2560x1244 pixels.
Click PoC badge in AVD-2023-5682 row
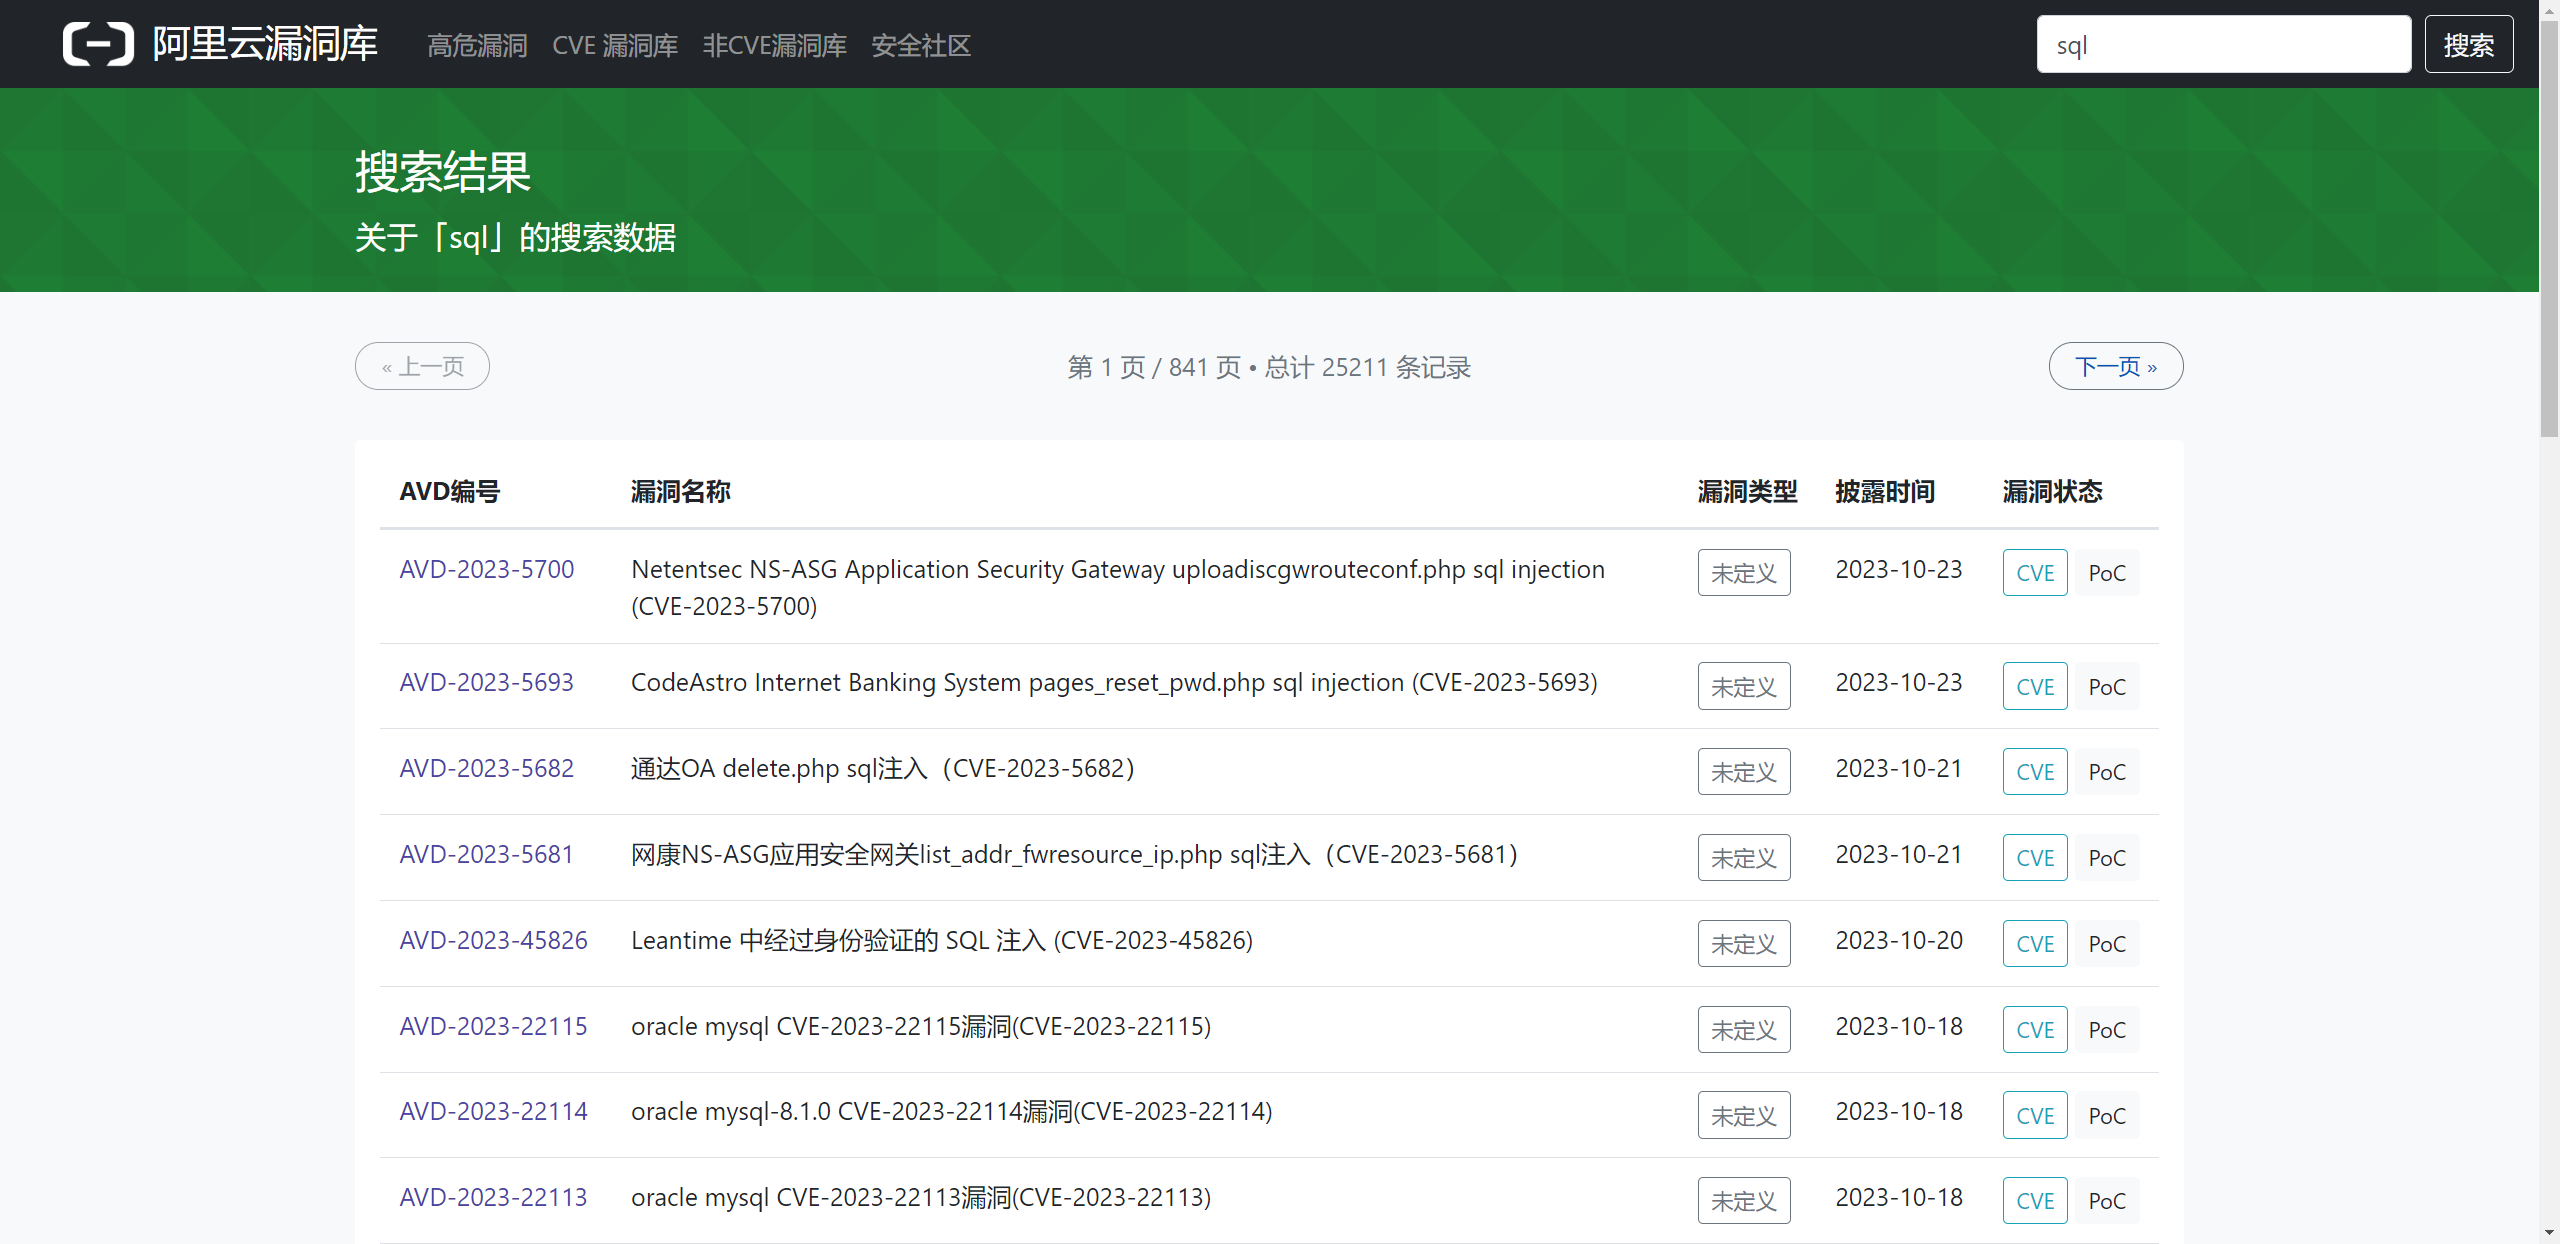click(2107, 772)
